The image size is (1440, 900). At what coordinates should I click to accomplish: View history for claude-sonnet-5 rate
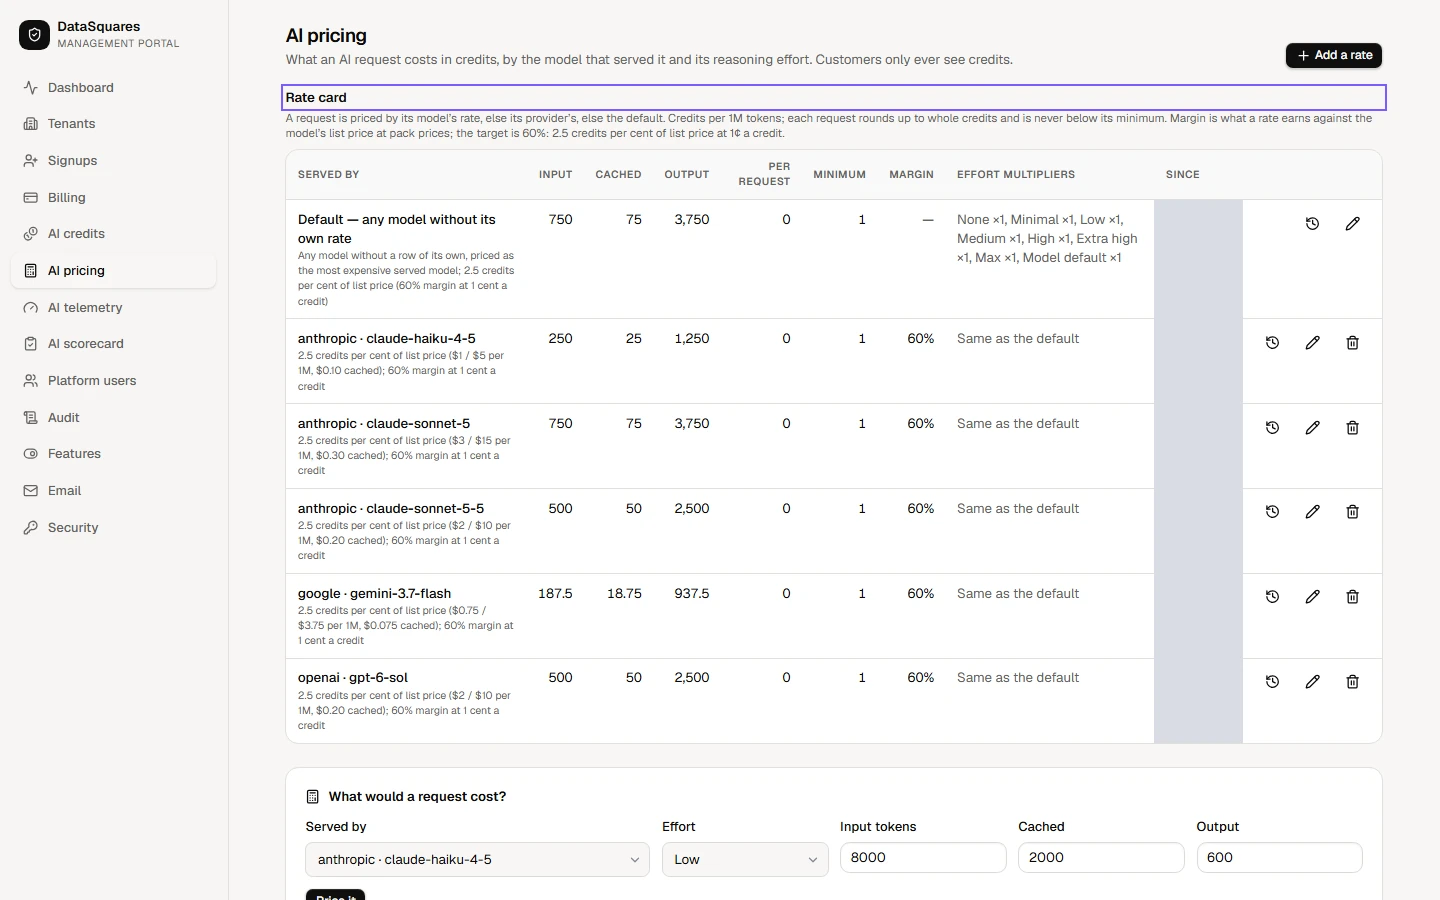1272,428
